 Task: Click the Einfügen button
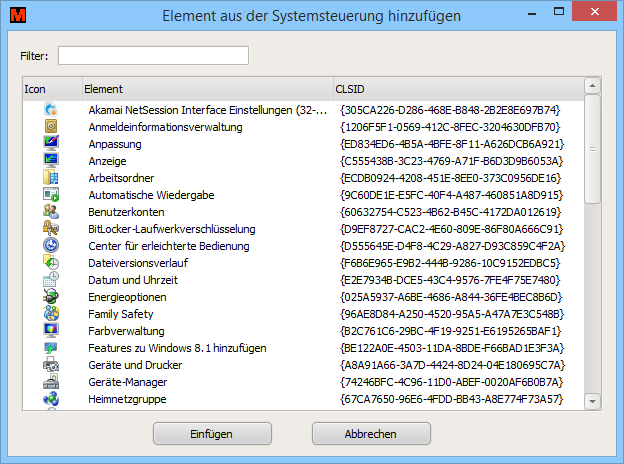pyautogui.click(x=212, y=434)
